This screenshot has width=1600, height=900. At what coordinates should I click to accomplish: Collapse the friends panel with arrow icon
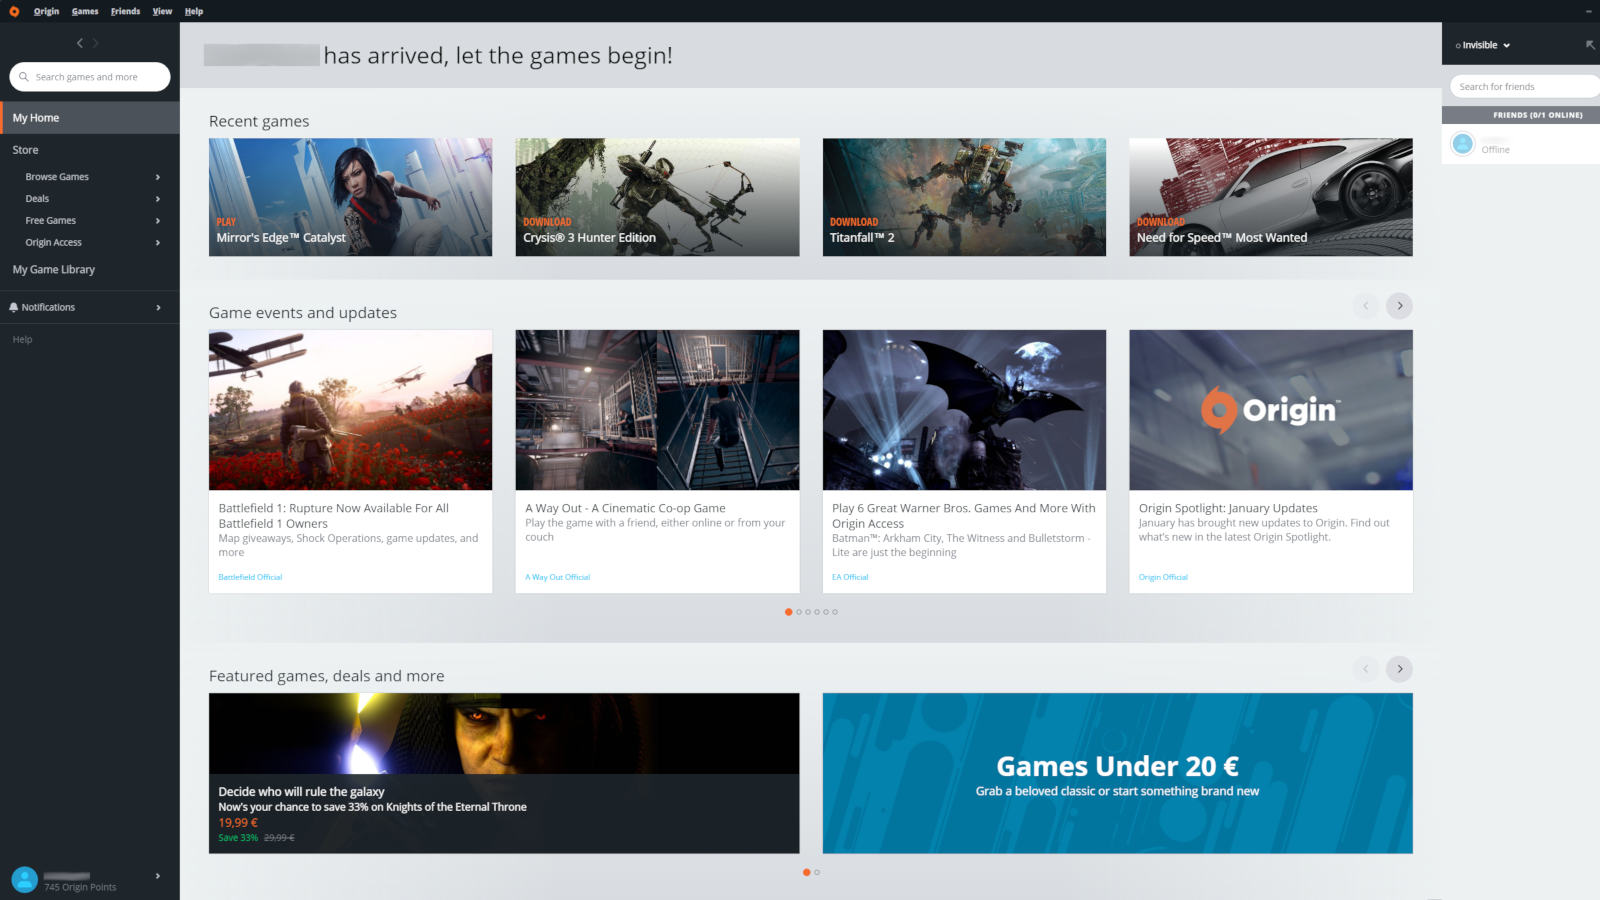pos(1590,45)
